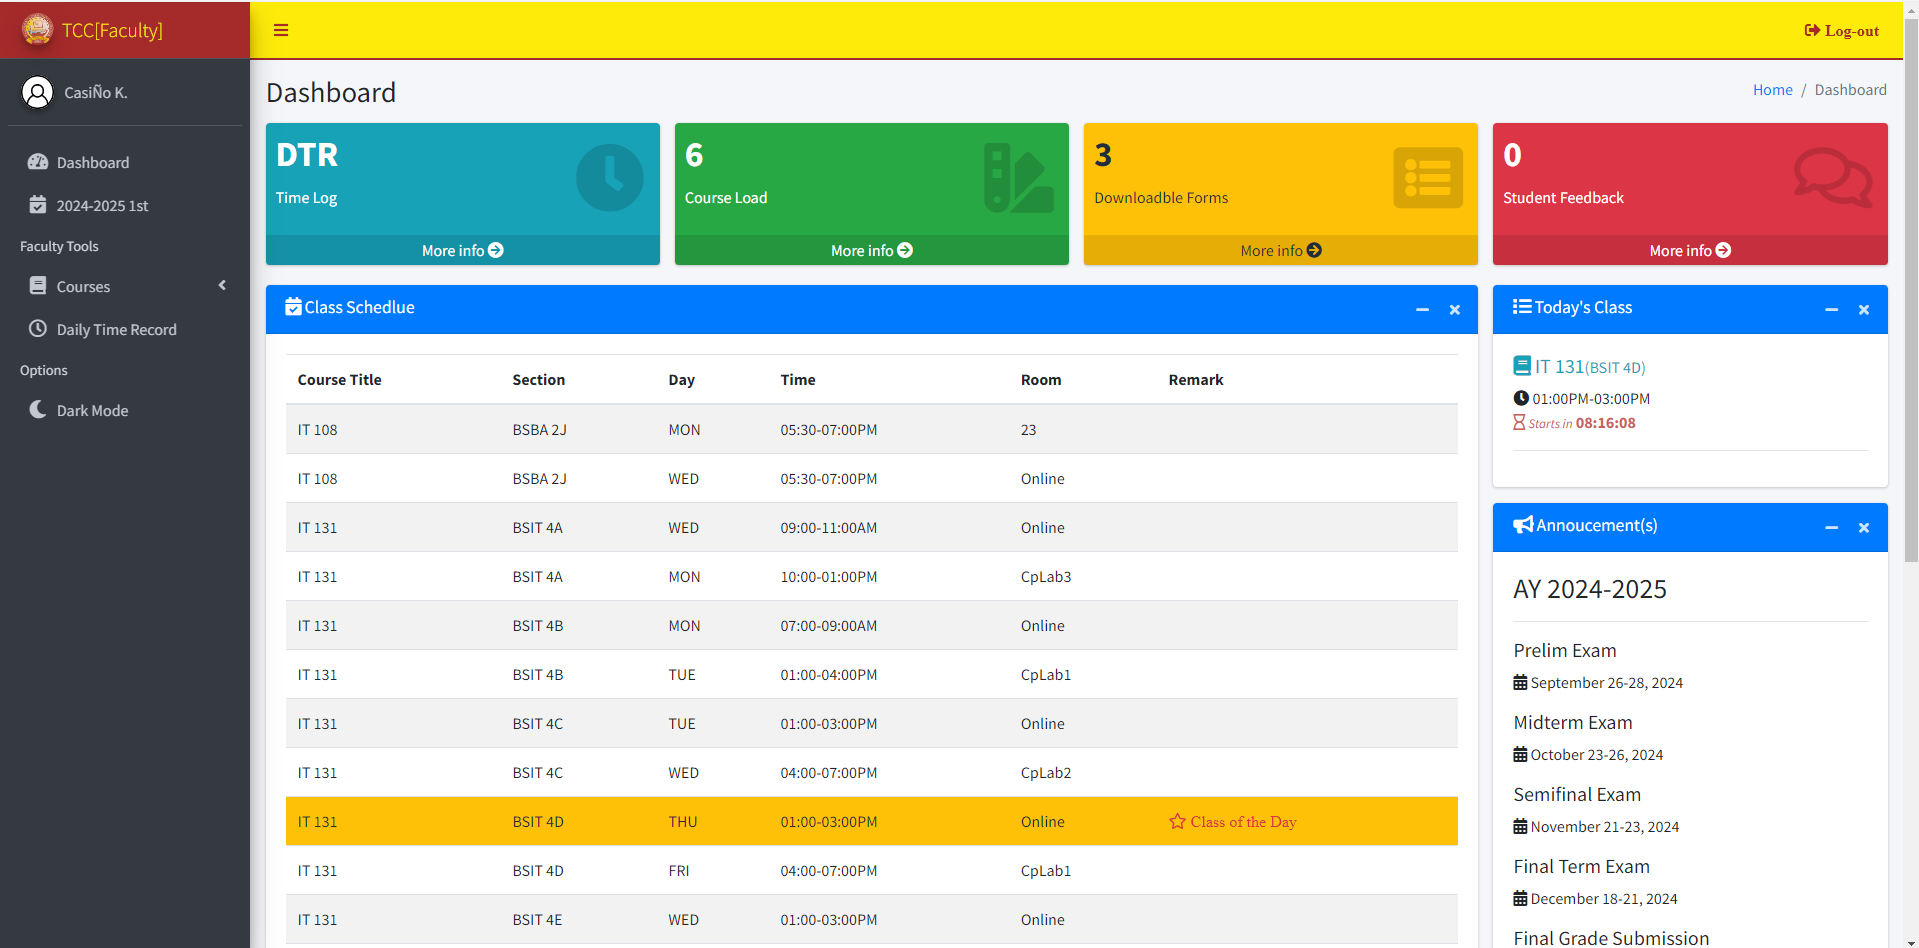
Task: Click the 08:16:08 countdown timer
Action: (1605, 423)
